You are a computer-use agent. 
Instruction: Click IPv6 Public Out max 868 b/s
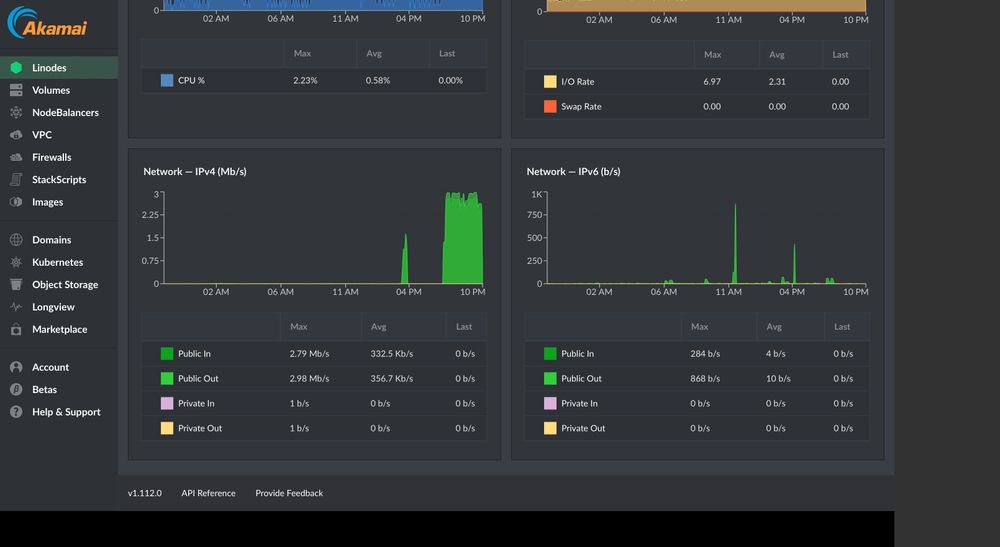pyautogui.click(x=705, y=378)
